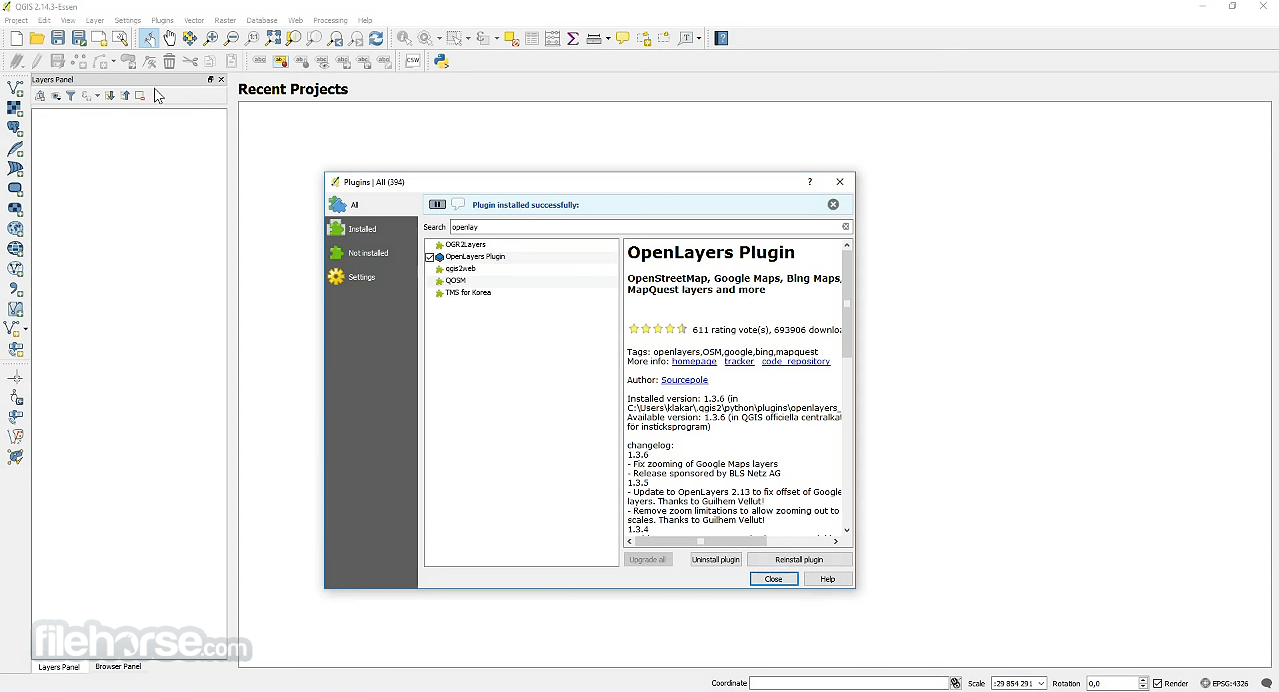Open the Processing menu
Viewport: 1279px width, 692px height.
click(330, 20)
